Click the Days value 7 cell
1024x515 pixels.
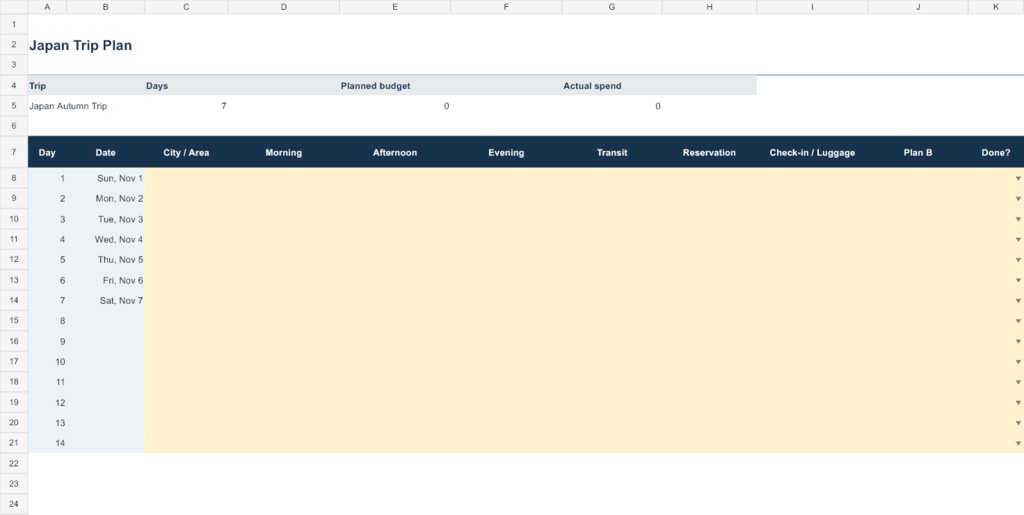[x=186, y=106]
